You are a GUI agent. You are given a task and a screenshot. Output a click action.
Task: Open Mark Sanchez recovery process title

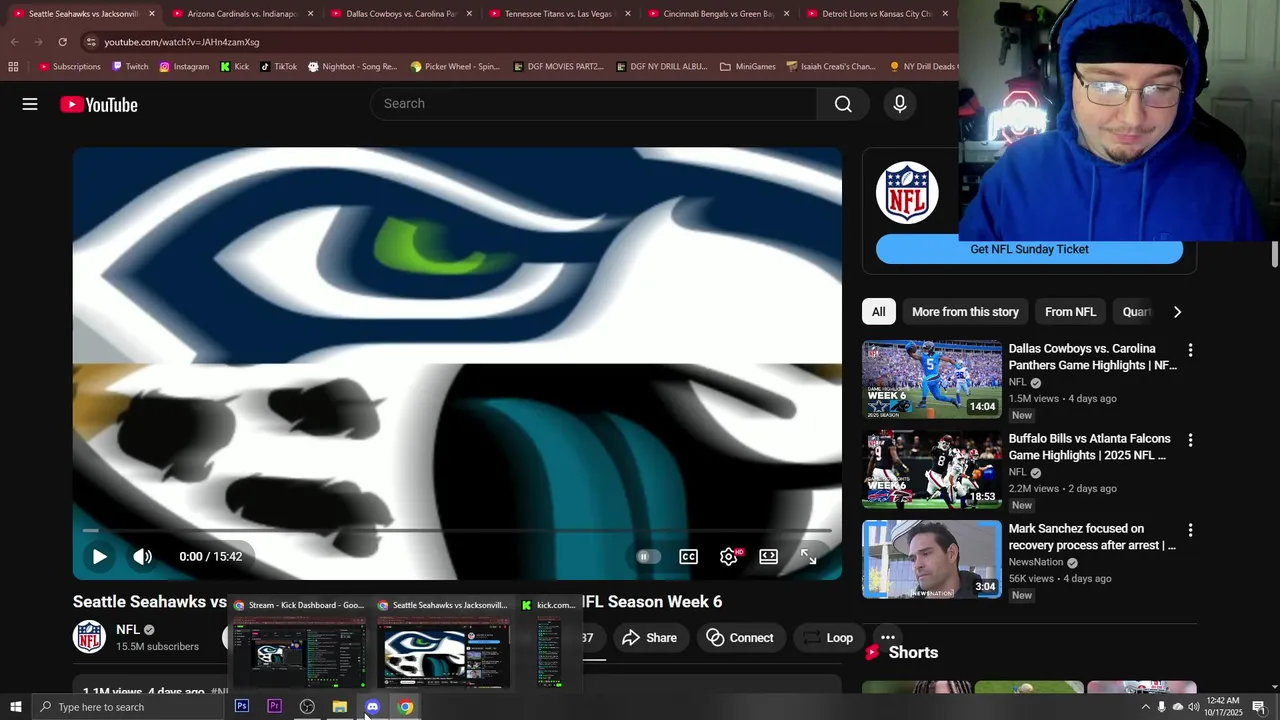pyautogui.click(x=1092, y=537)
